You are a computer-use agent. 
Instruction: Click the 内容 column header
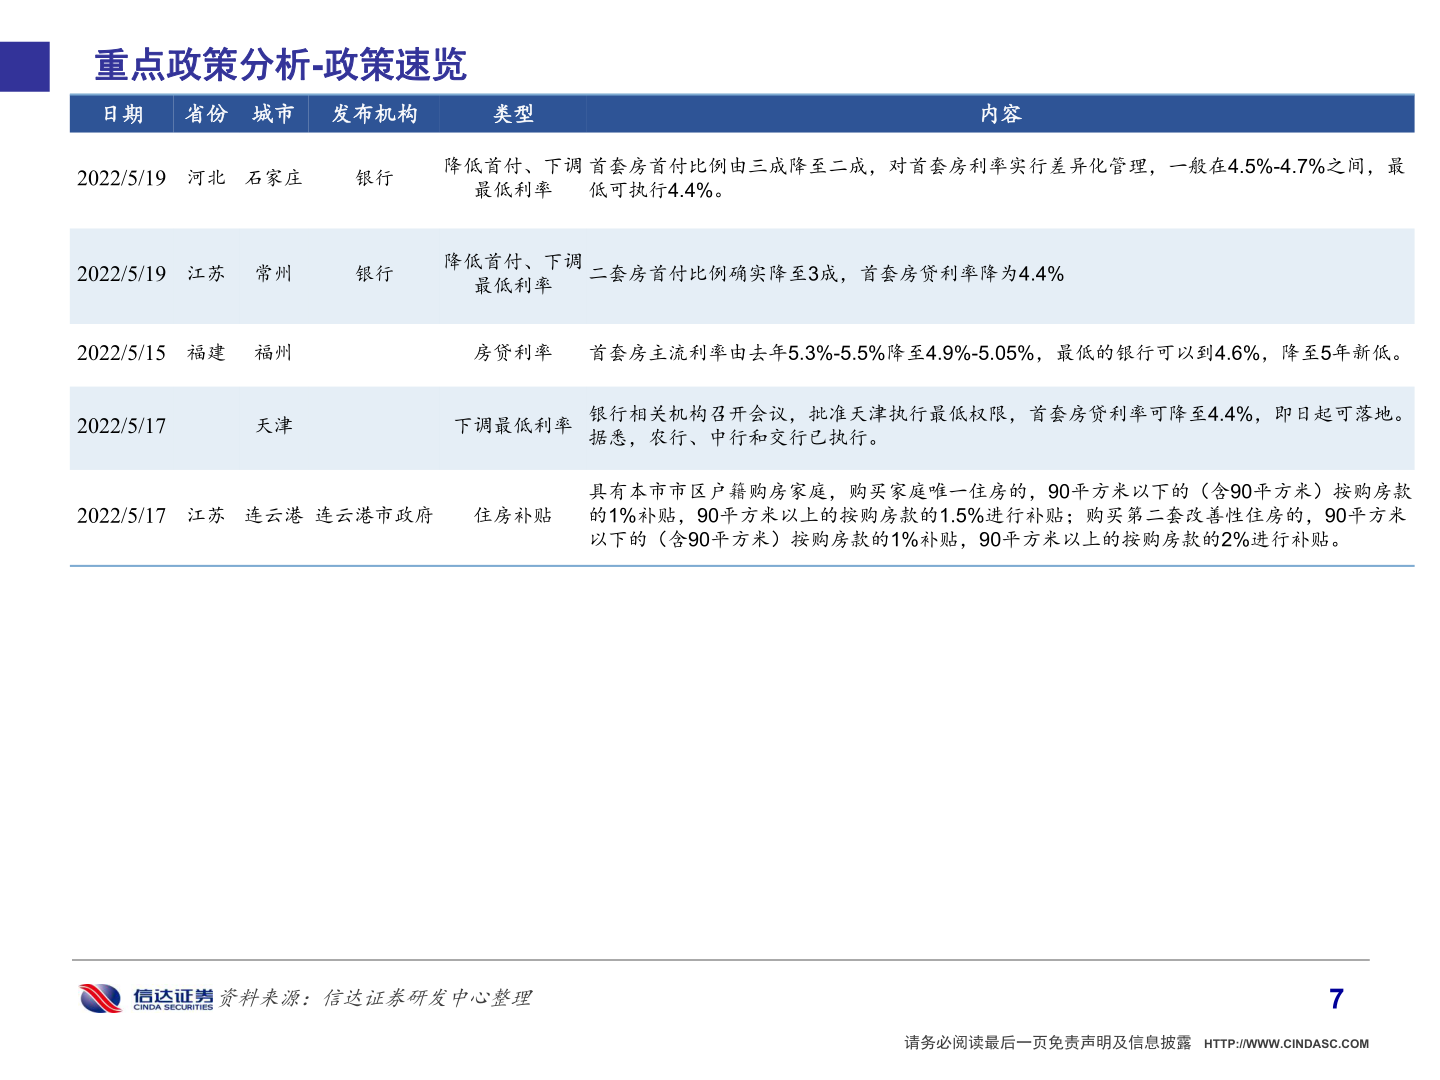[1001, 114]
